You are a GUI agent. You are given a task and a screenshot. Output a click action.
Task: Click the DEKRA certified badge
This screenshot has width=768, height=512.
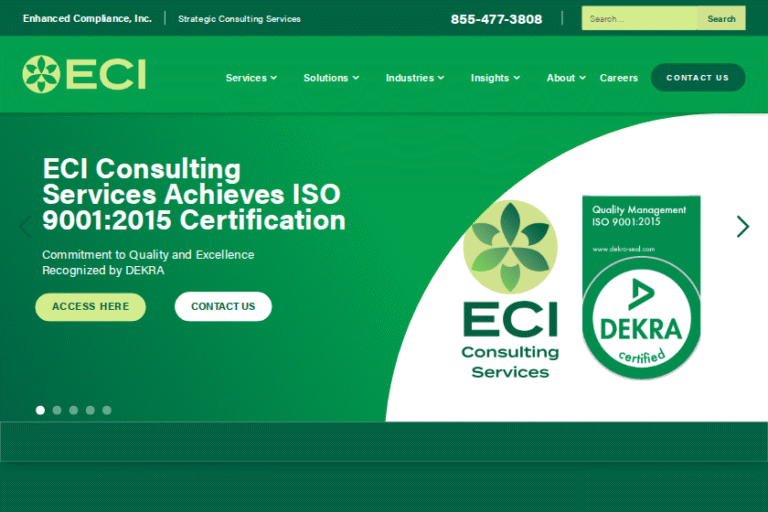click(x=641, y=288)
